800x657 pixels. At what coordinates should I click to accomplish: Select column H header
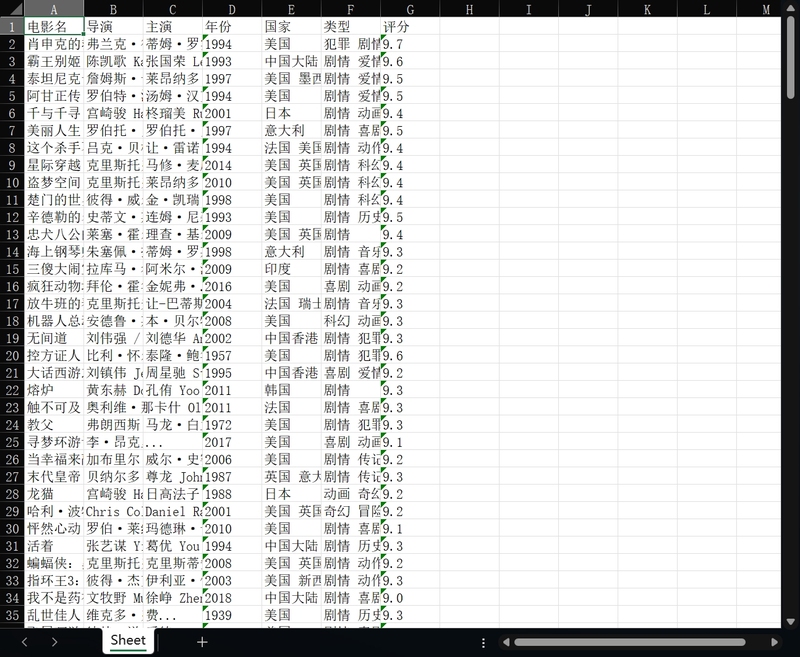469,9
